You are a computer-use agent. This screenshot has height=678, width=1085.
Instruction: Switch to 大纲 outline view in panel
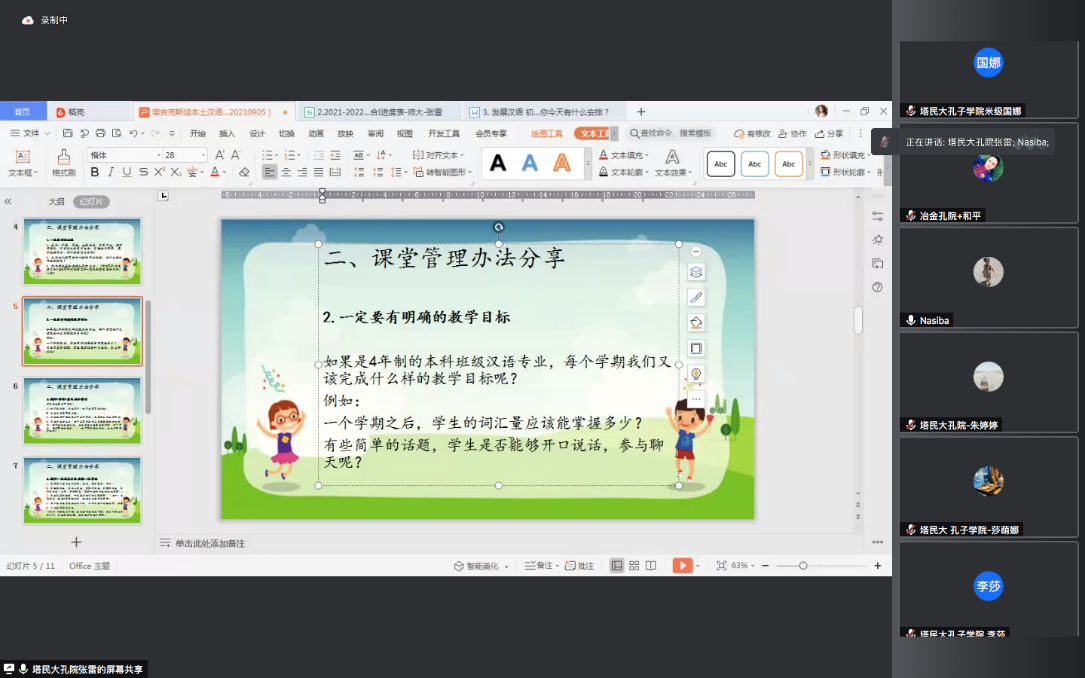click(57, 202)
